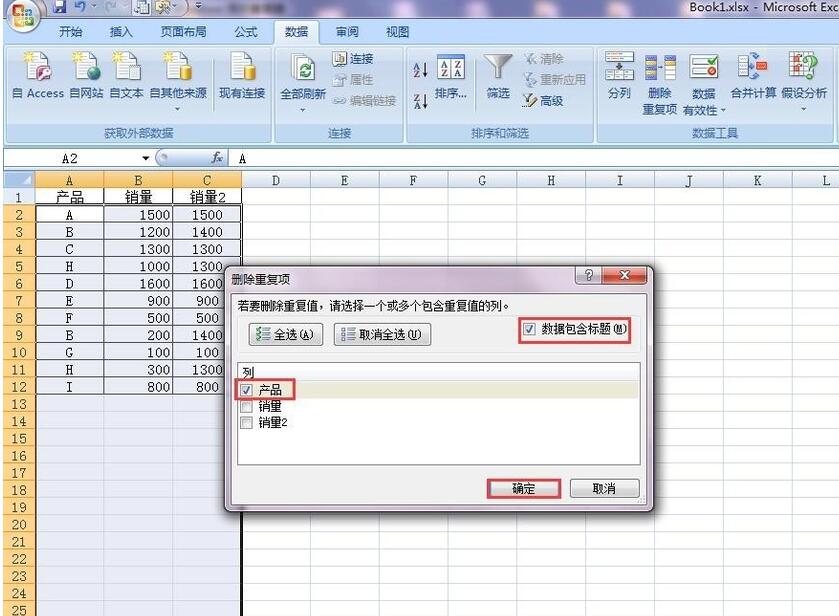Uncheck the 产品 column checkbox

pyautogui.click(x=246, y=390)
